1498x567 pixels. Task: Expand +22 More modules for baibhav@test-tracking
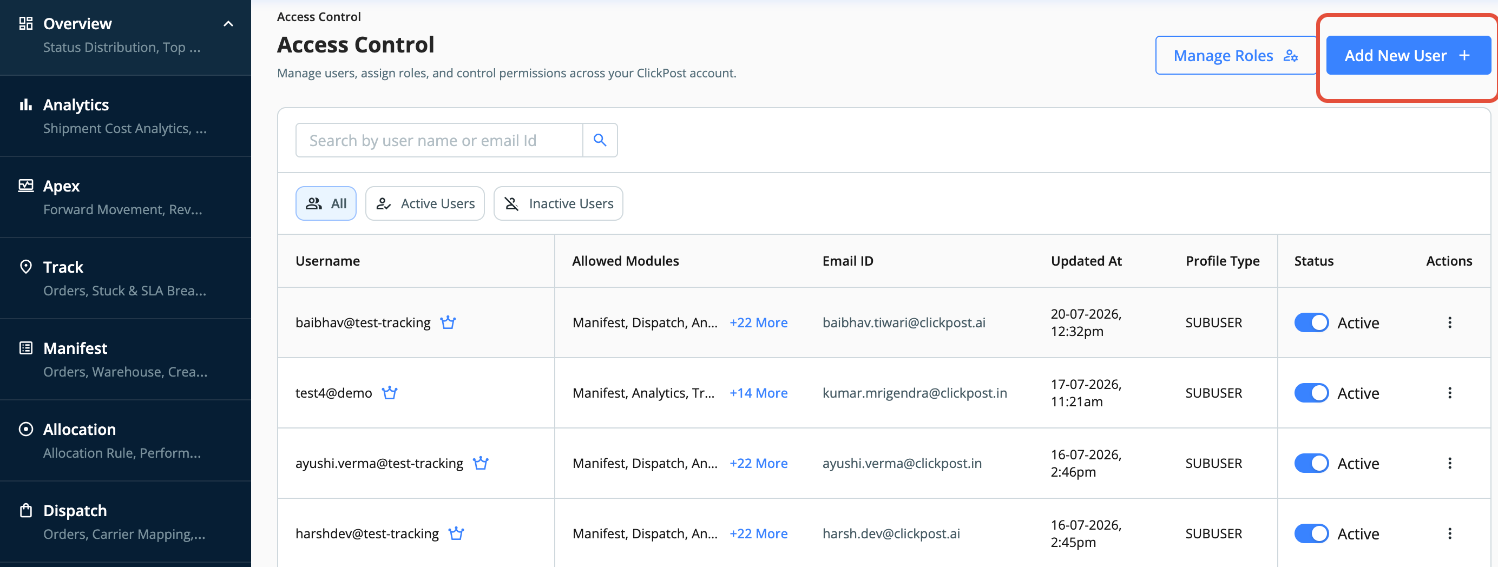click(758, 323)
